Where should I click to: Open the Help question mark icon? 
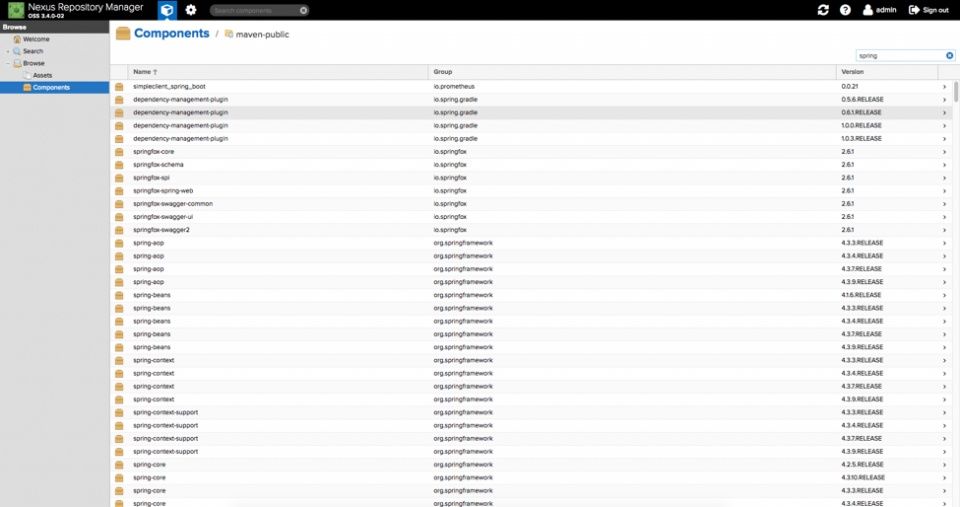point(845,10)
